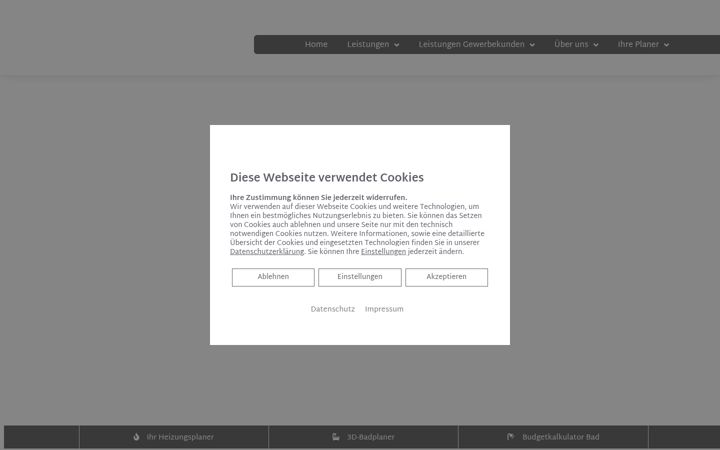Screen dimensions: 720x450
Task: Open the Datenschutz link below the buttons
Action: click(x=332, y=309)
